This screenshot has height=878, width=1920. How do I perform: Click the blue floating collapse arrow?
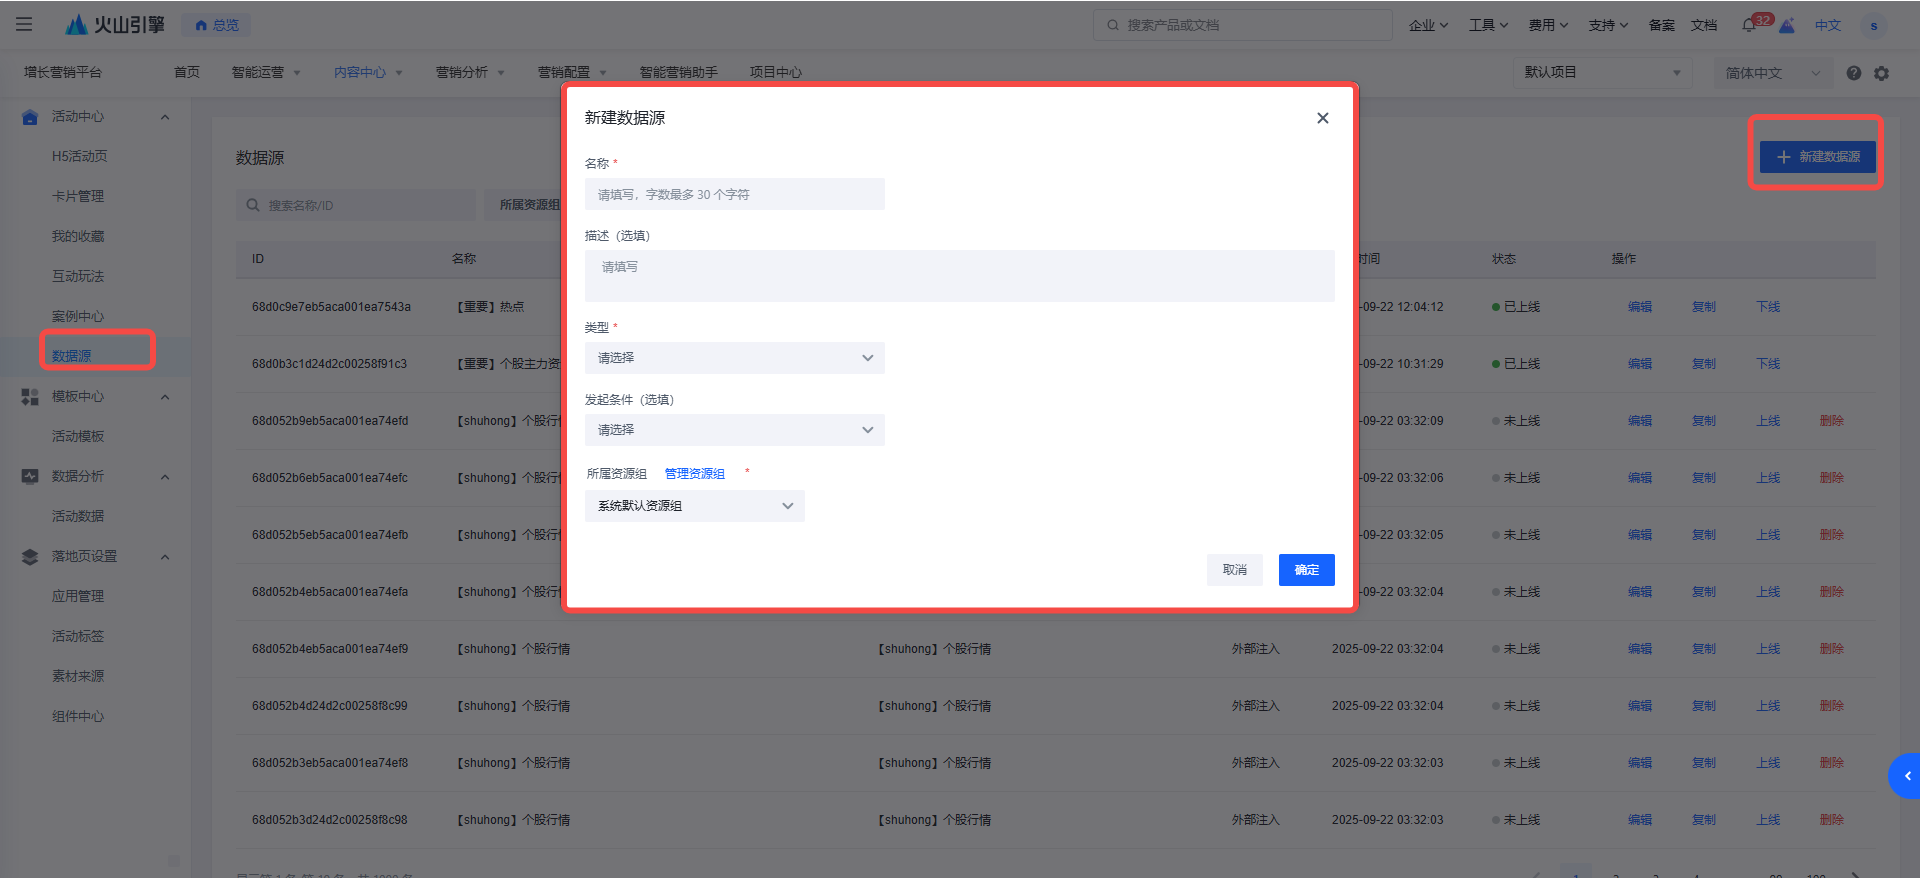tap(1906, 776)
